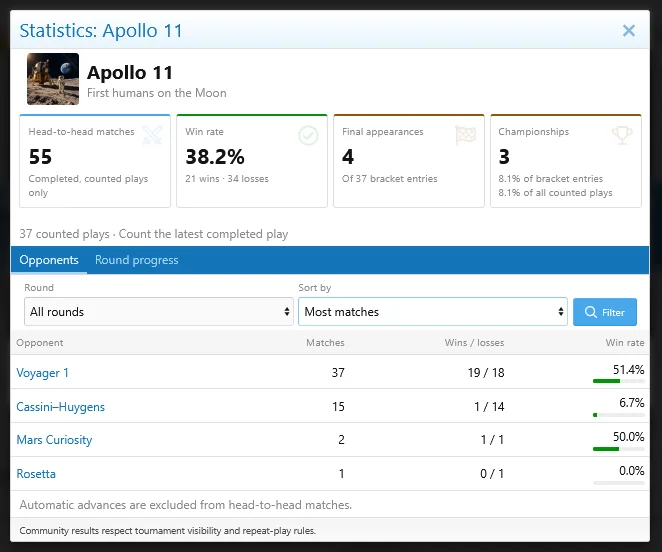This screenshot has height=552, width=662.
Task: Click the win rate checkmark circle icon
Action: [308, 136]
